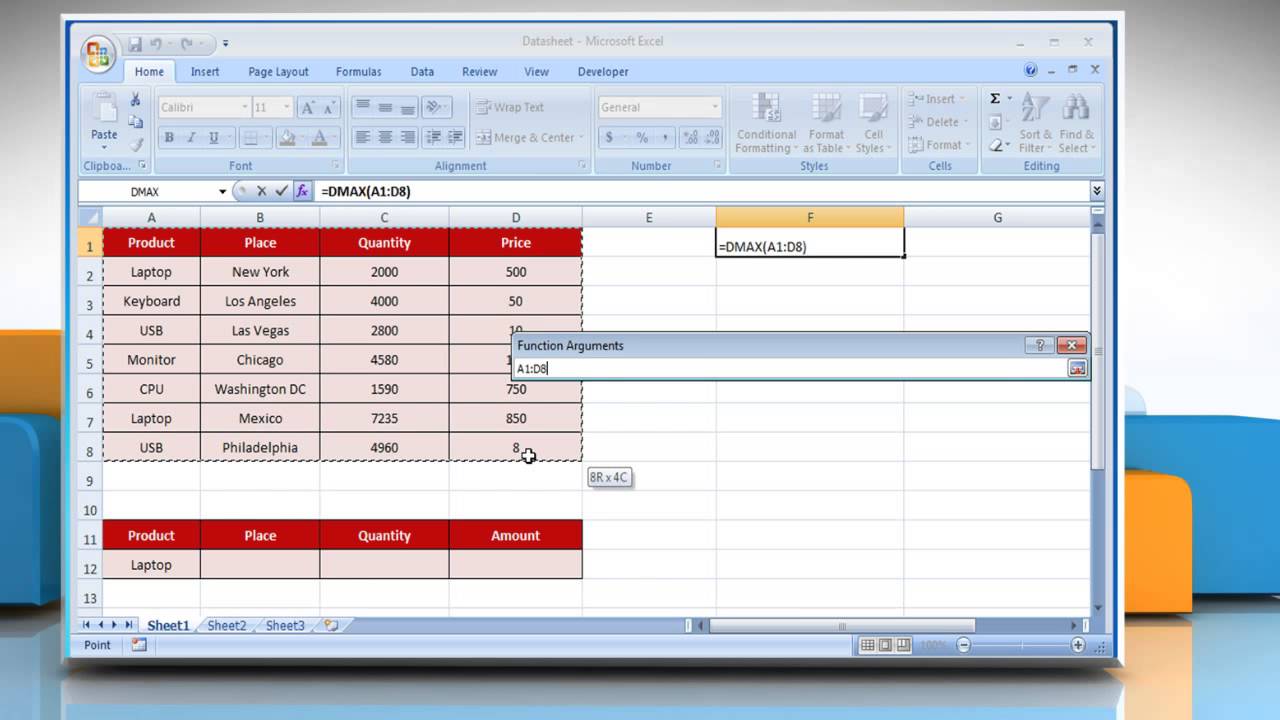This screenshot has width=1280, height=720.
Task: Click the Zoom In plus button
Action: point(1078,646)
